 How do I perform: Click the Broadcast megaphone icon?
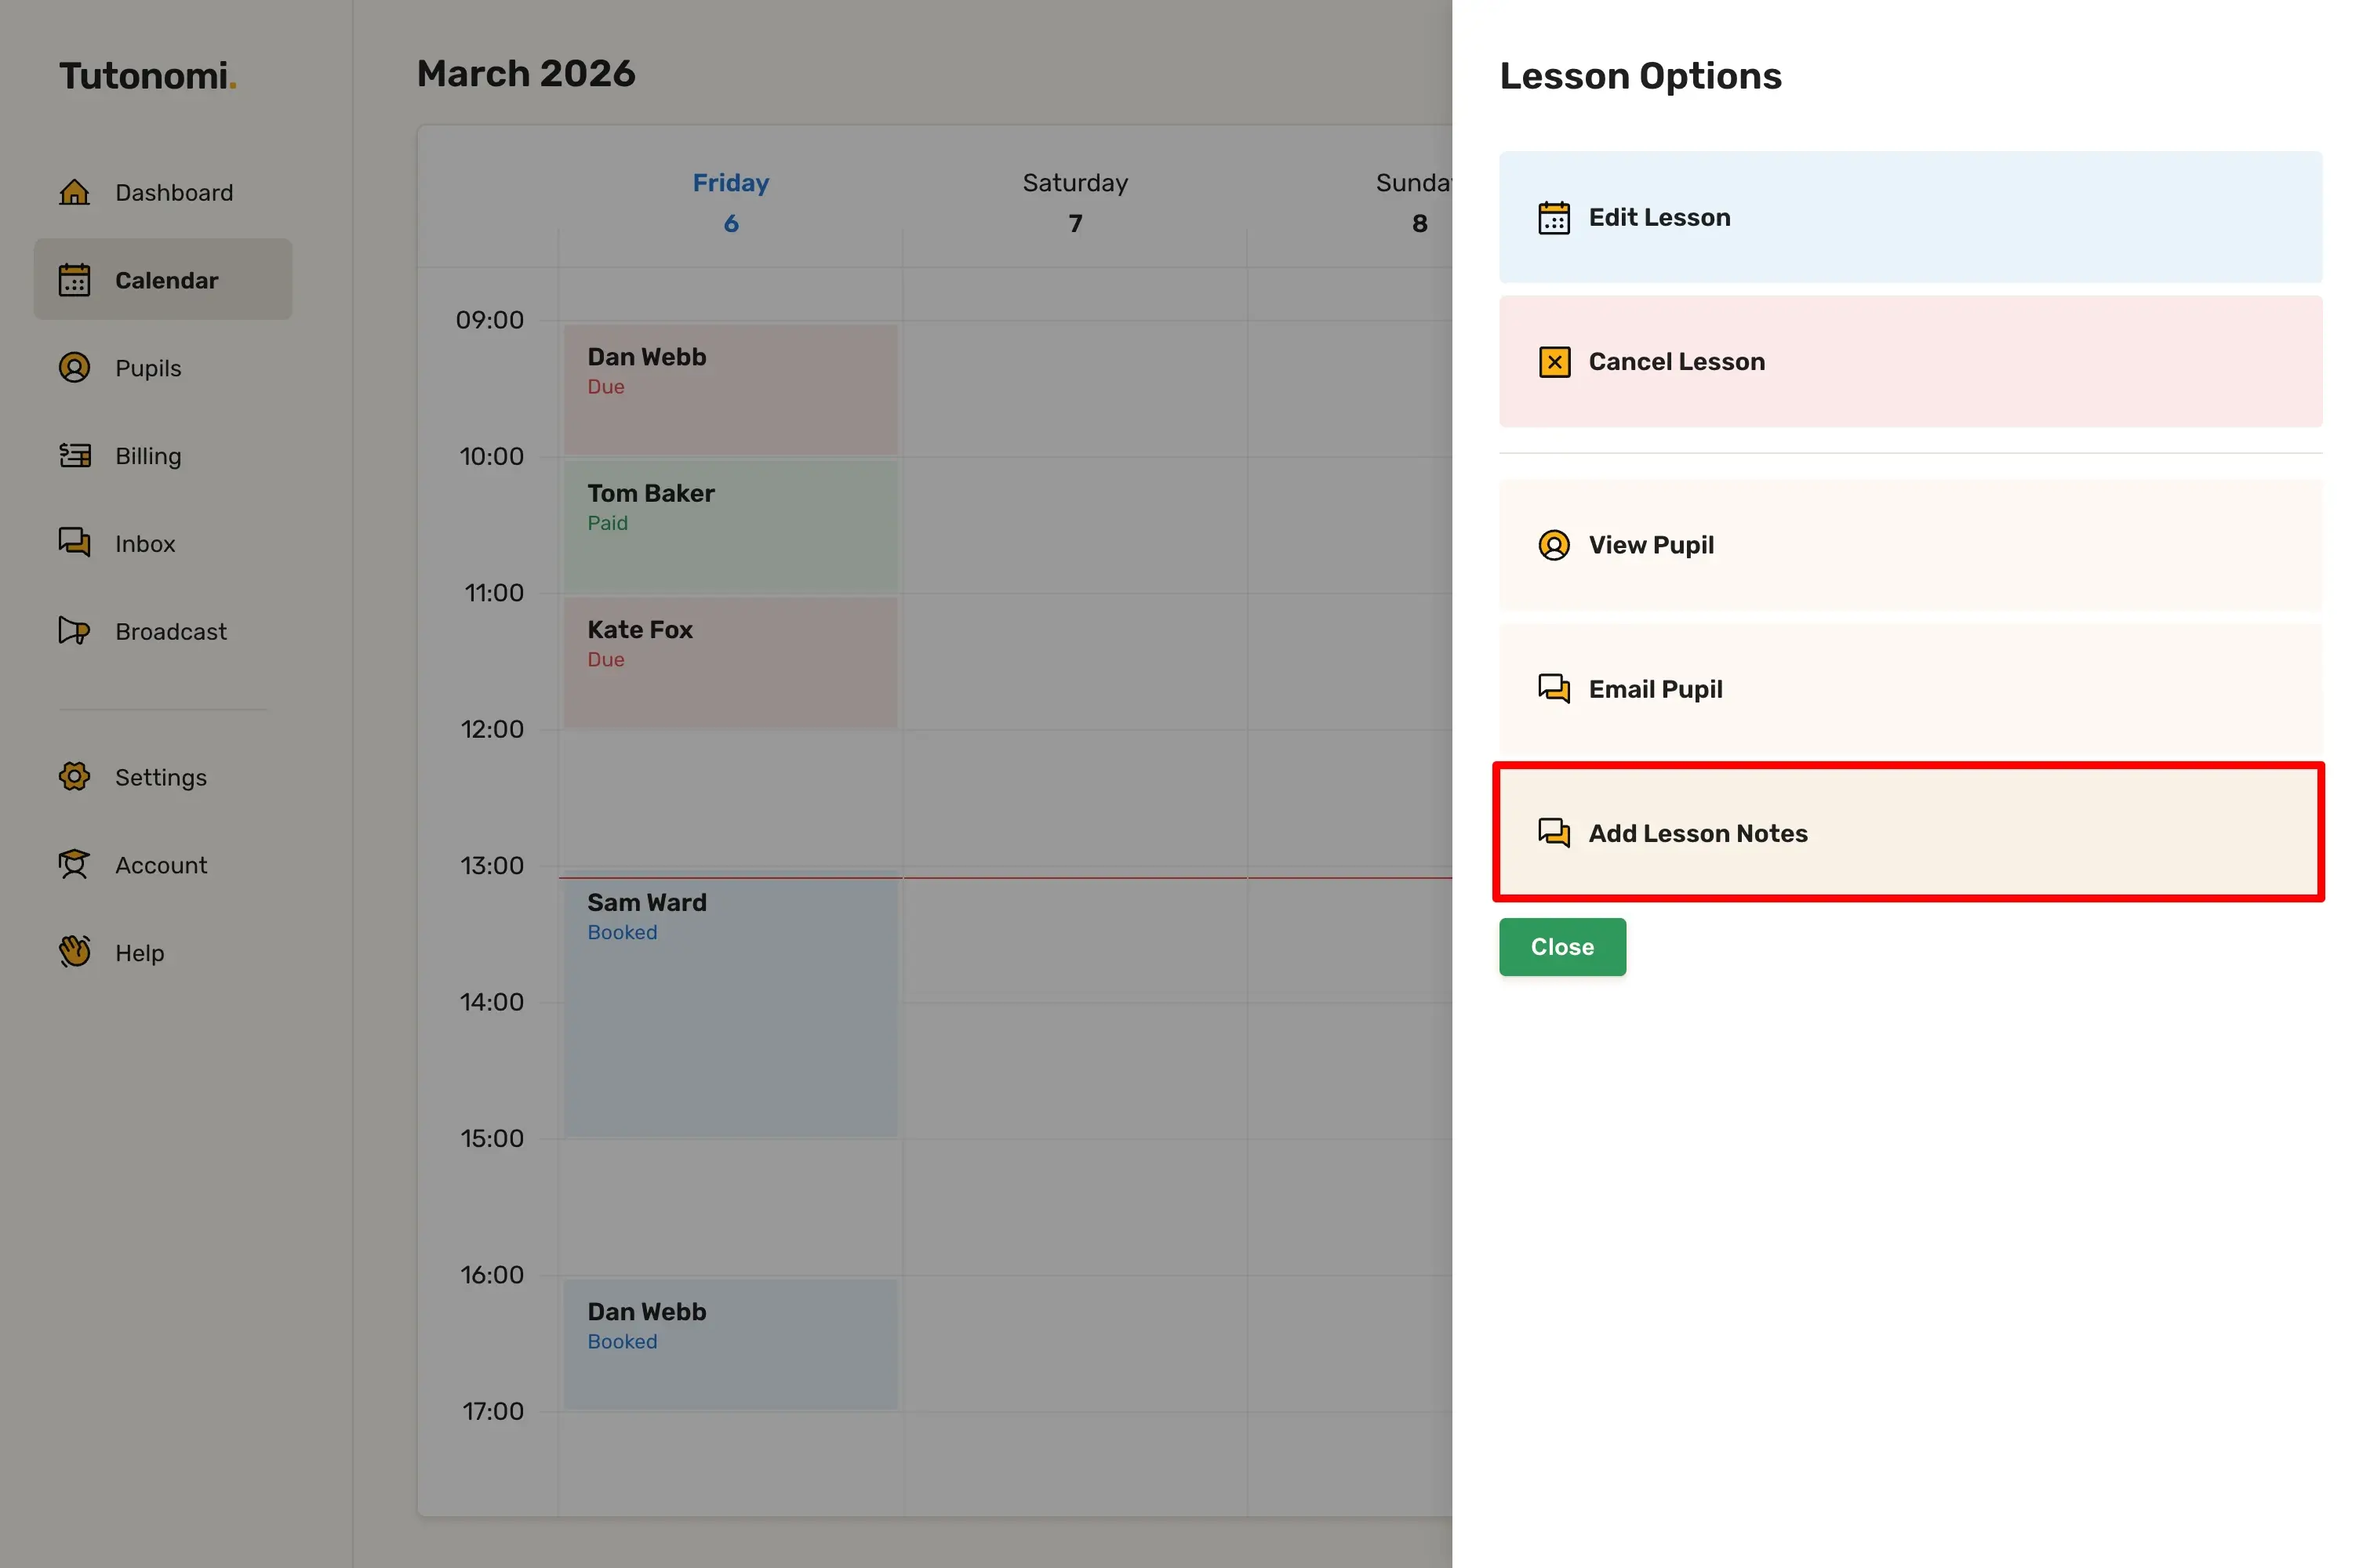point(74,631)
